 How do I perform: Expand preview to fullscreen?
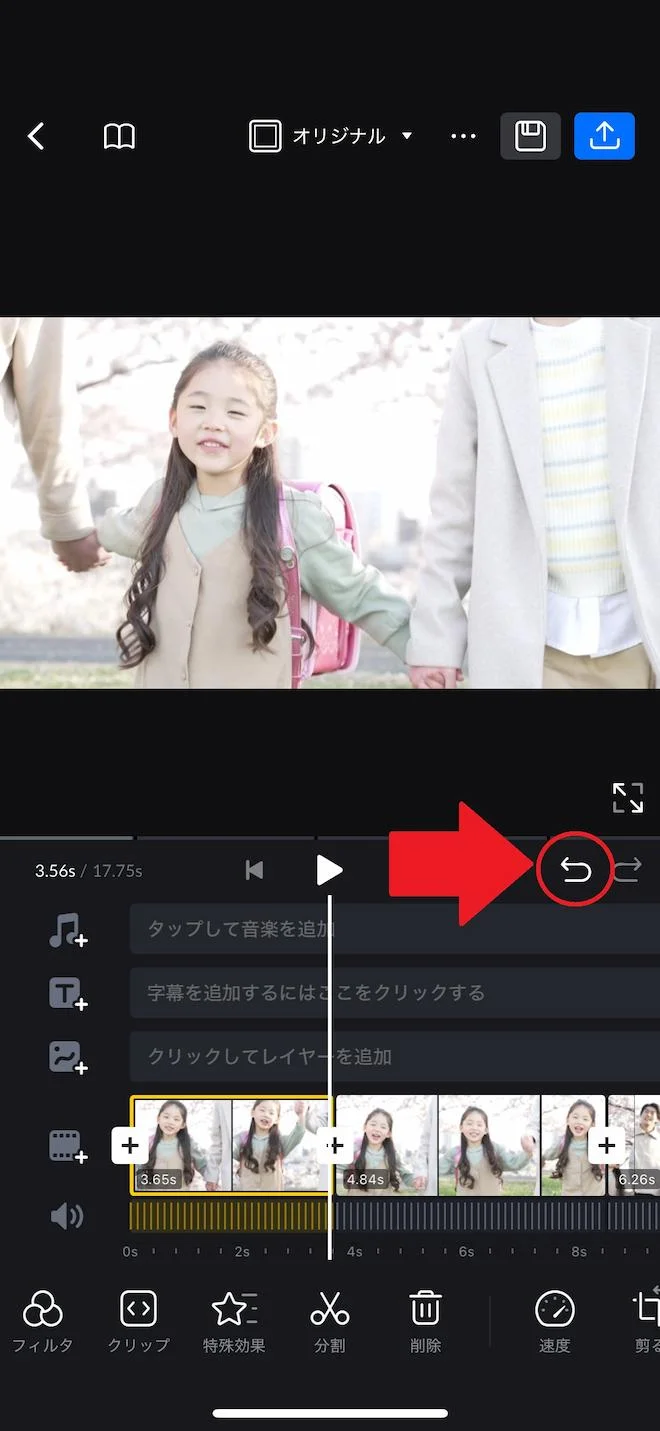pos(628,797)
